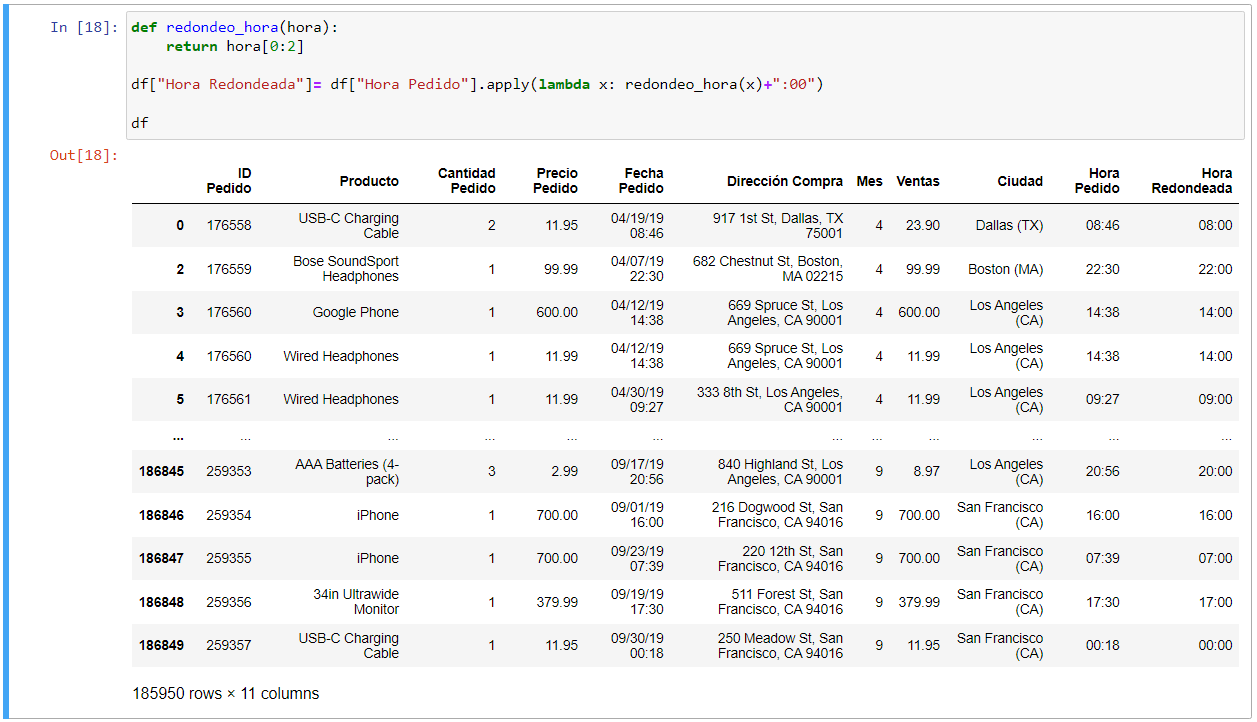This screenshot has height=722, width=1257.
Task: Click the Dallas (TX) city cell
Action: 1009,225
